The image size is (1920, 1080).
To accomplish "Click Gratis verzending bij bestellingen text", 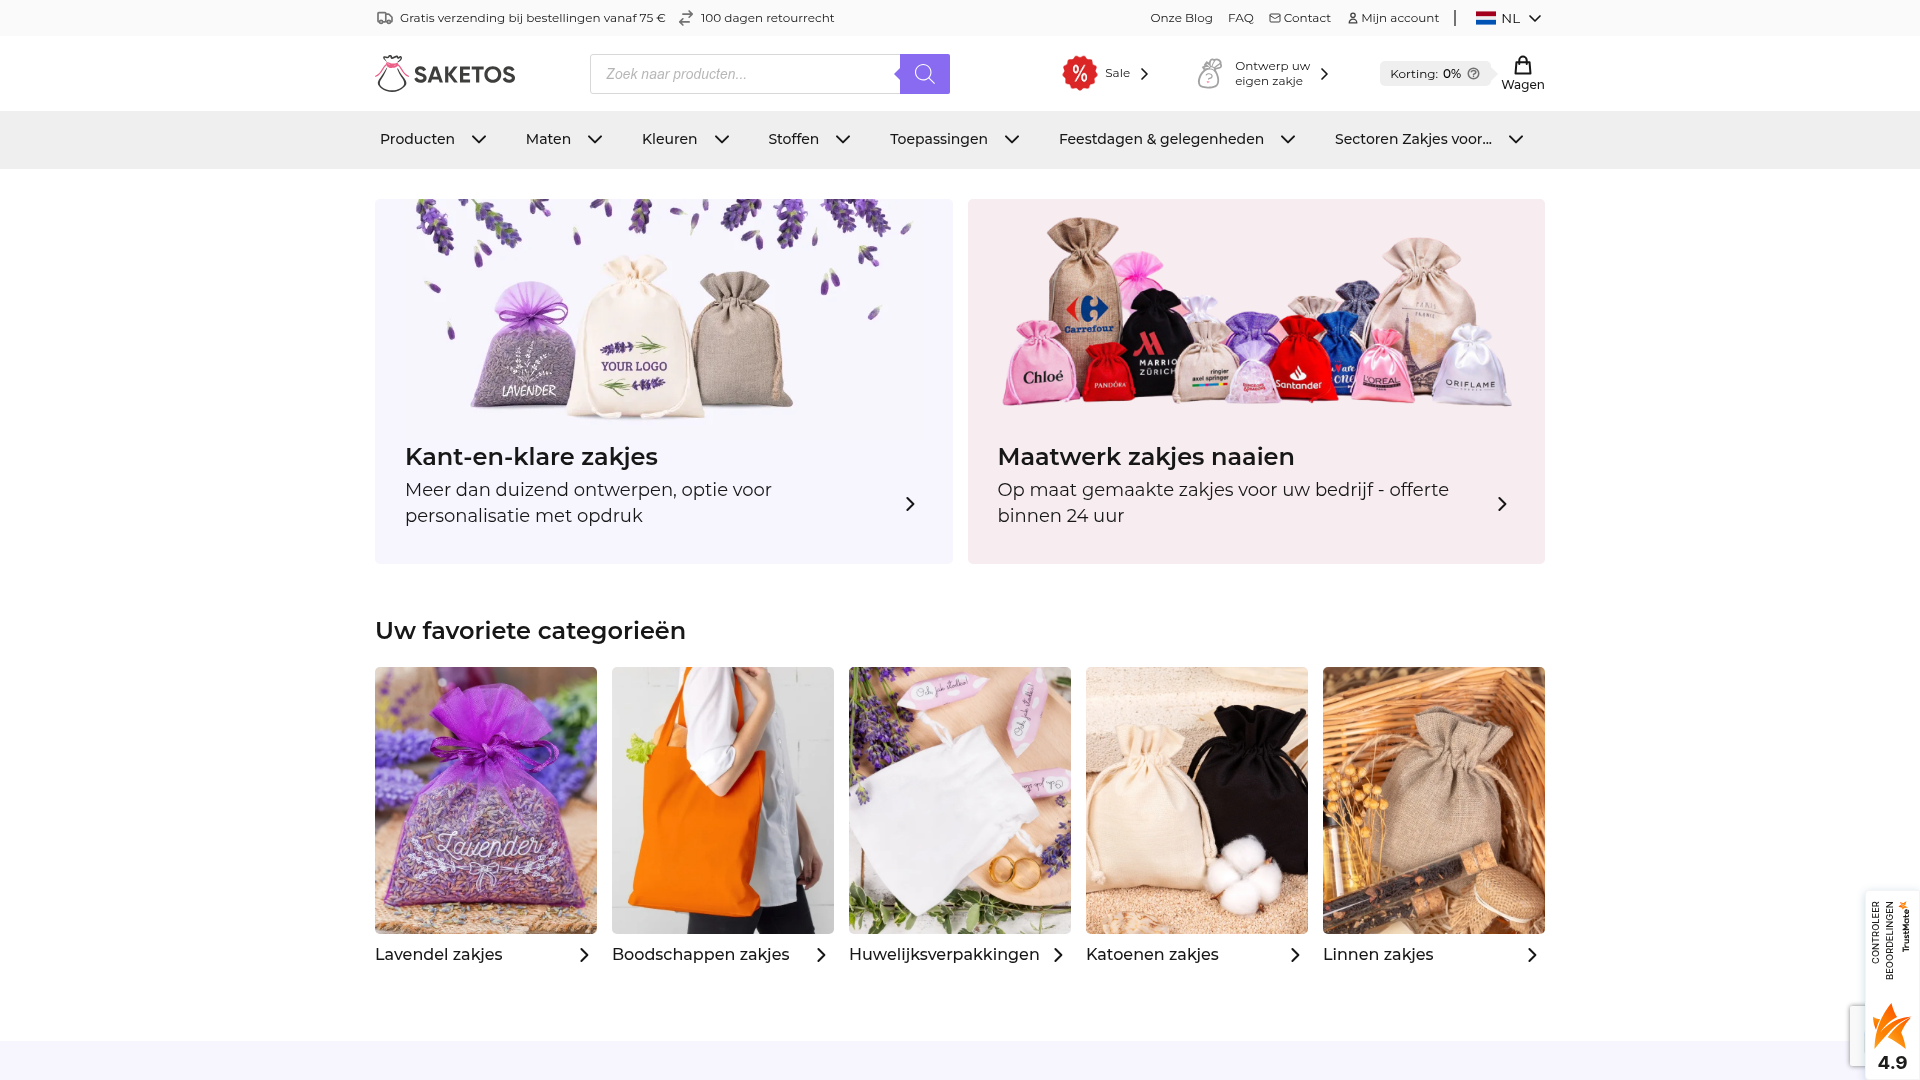I will [532, 18].
